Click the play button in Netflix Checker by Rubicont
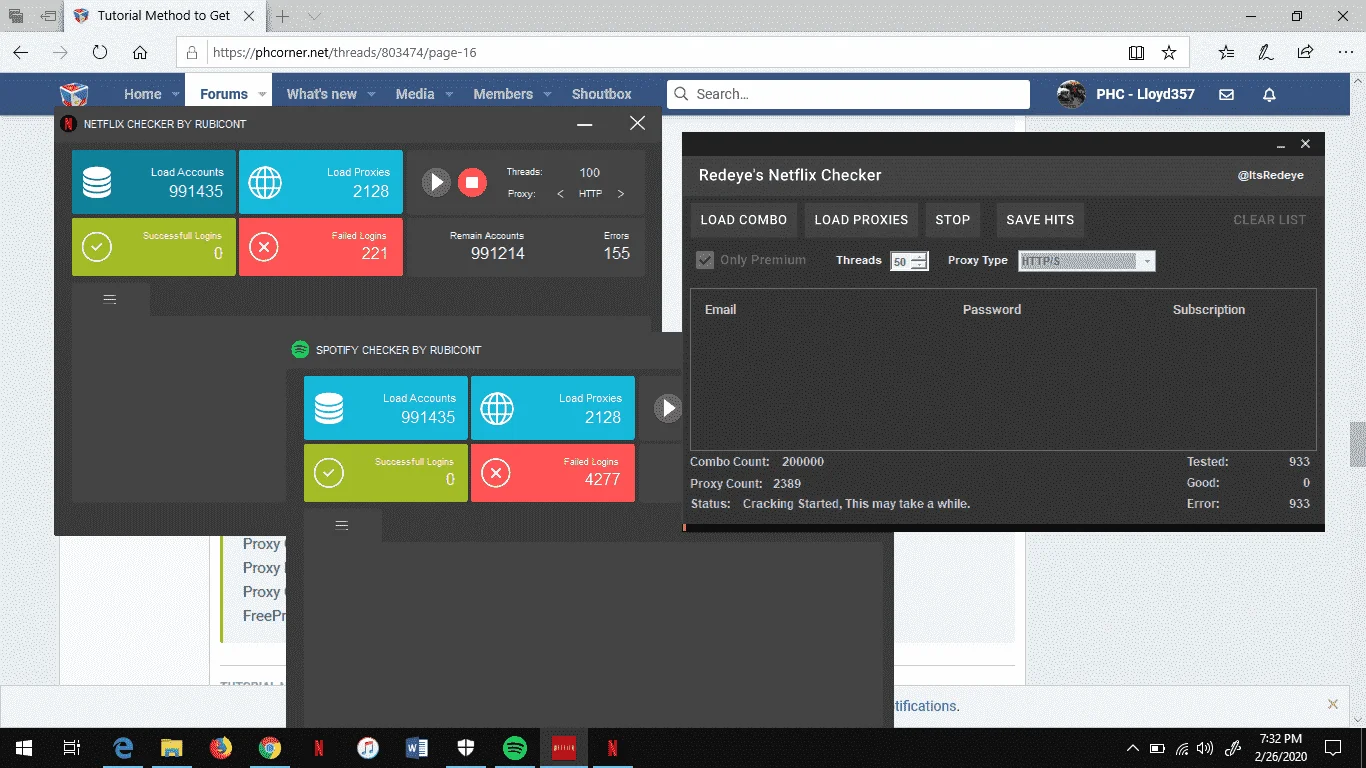 tap(436, 182)
